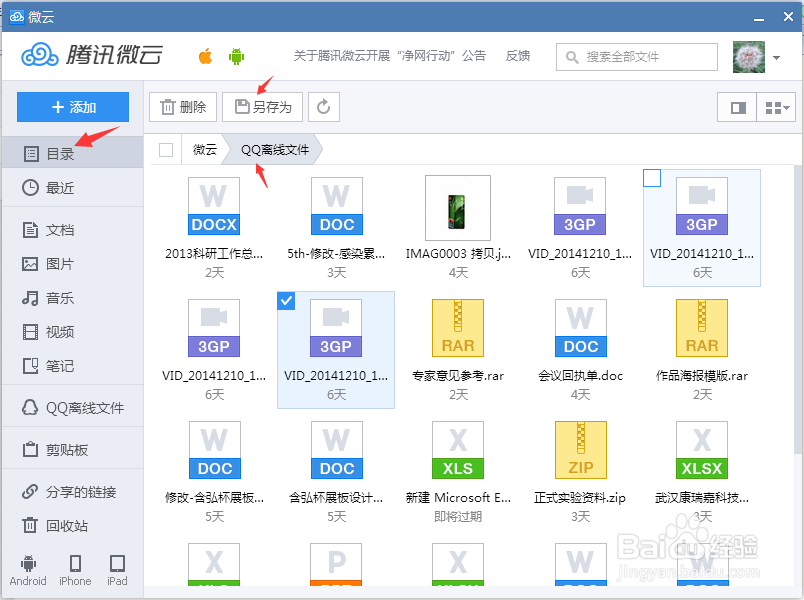This screenshot has height=600, width=804.
Task: Click the 微云 cloud icon in title bar
Action: tap(16, 17)
